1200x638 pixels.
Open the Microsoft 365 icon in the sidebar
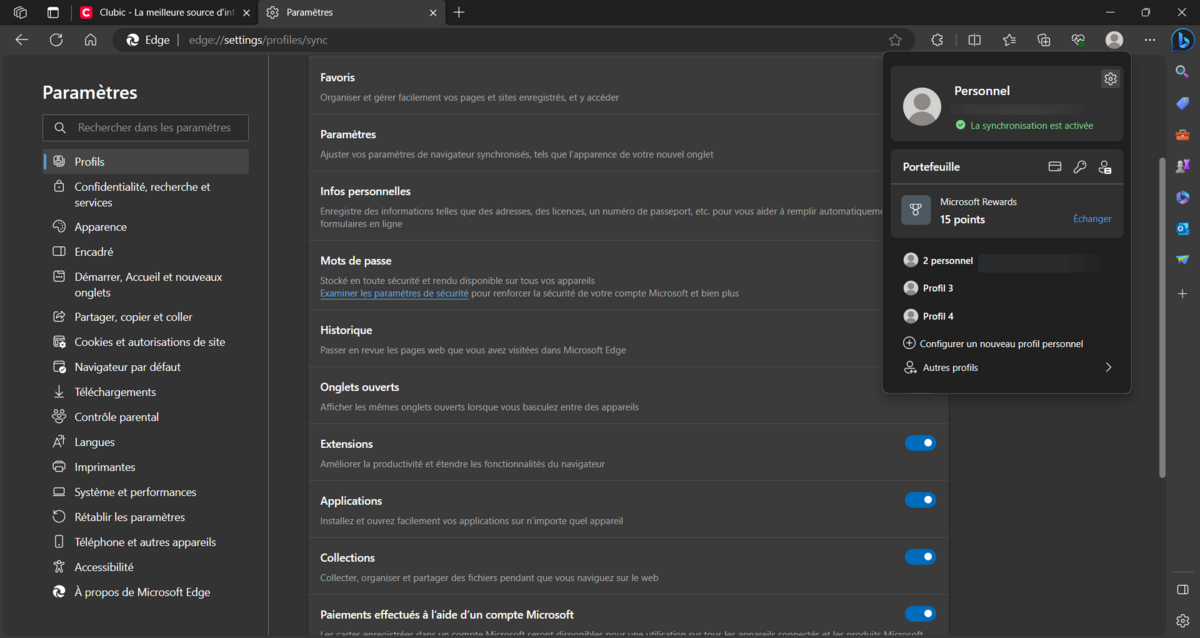[x=1182, y=197]
